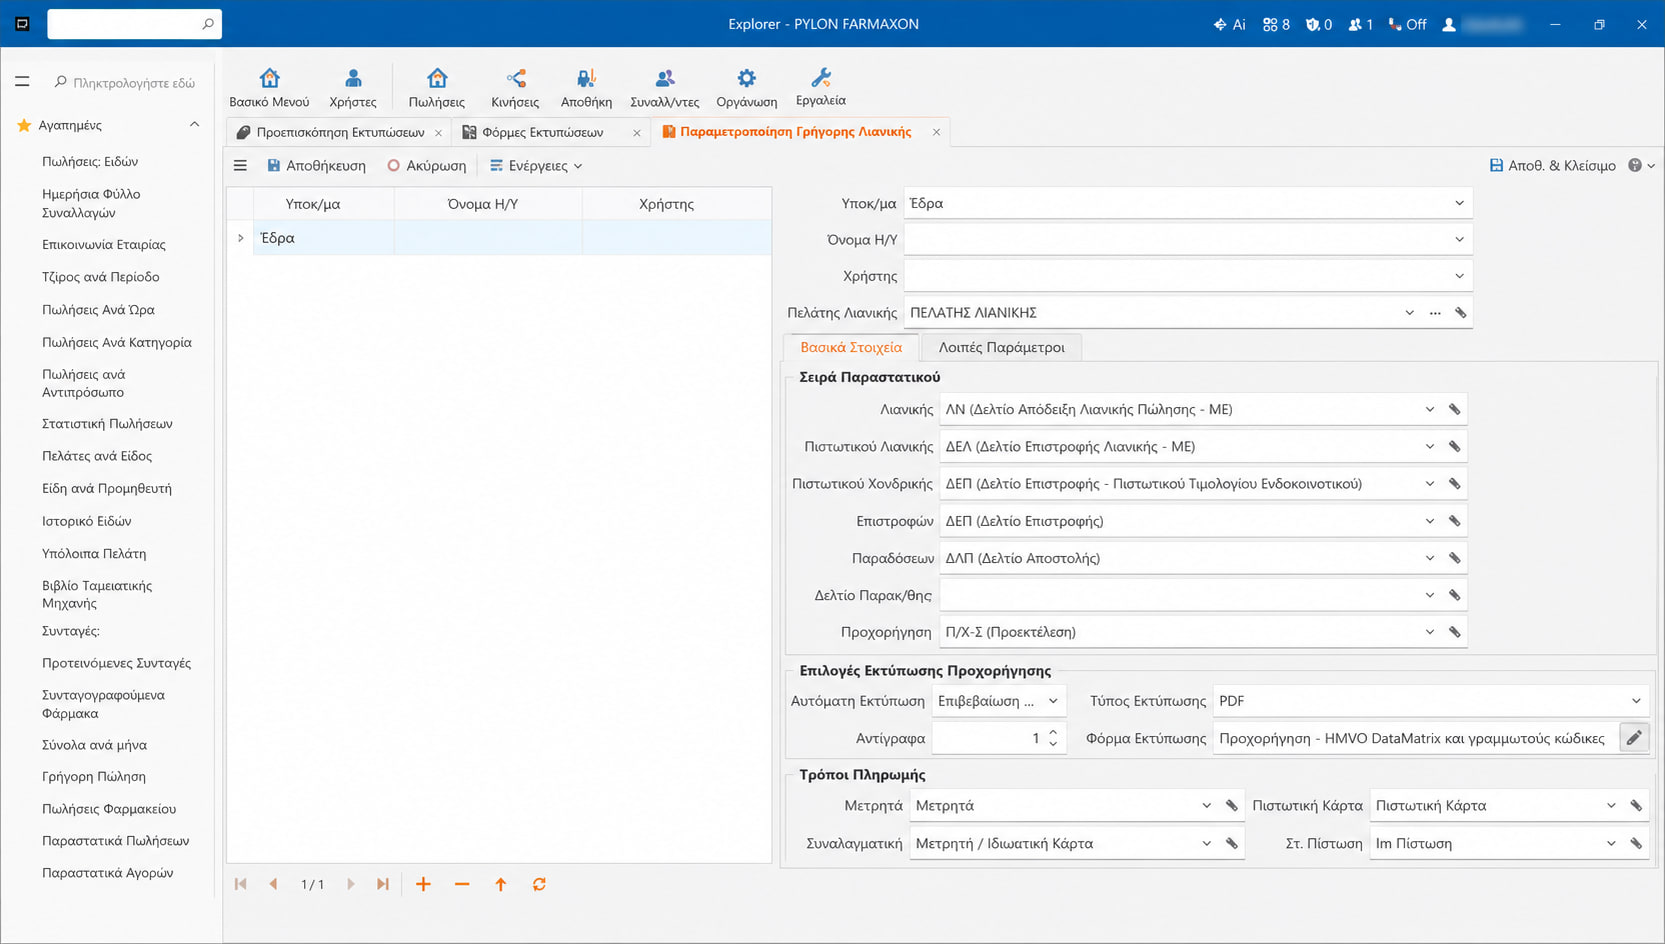Go to the first record

pos(241,884)
